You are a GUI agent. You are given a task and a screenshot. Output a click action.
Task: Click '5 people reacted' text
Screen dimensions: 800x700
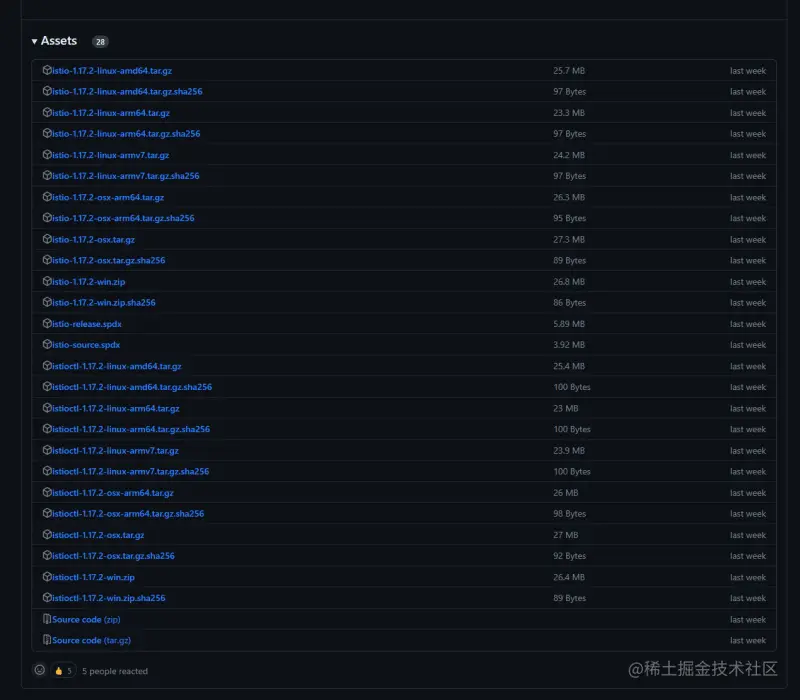[x=115, y=673]
